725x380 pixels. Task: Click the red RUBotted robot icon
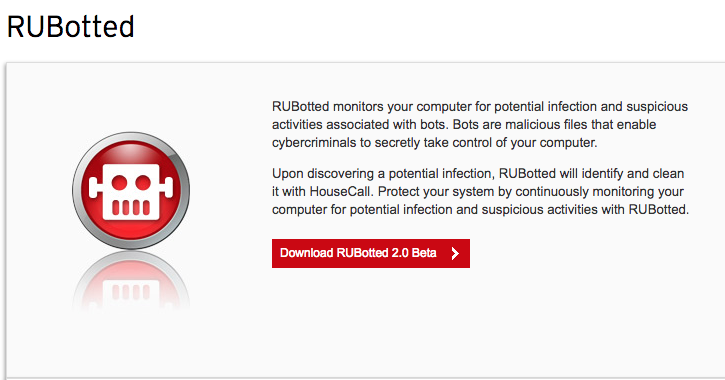pyautogui.click(x=131, y=190)
